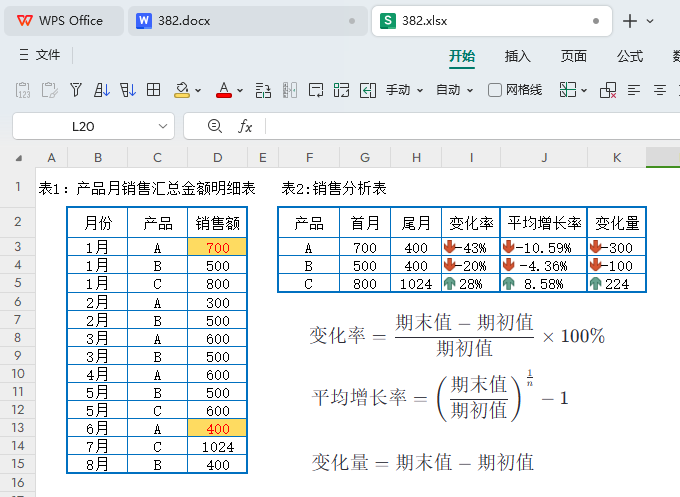Image resolution: width=680 pixels, height=497 pixels.
Task: Select the cell showing 224
Action: click(x=617, y=284)
